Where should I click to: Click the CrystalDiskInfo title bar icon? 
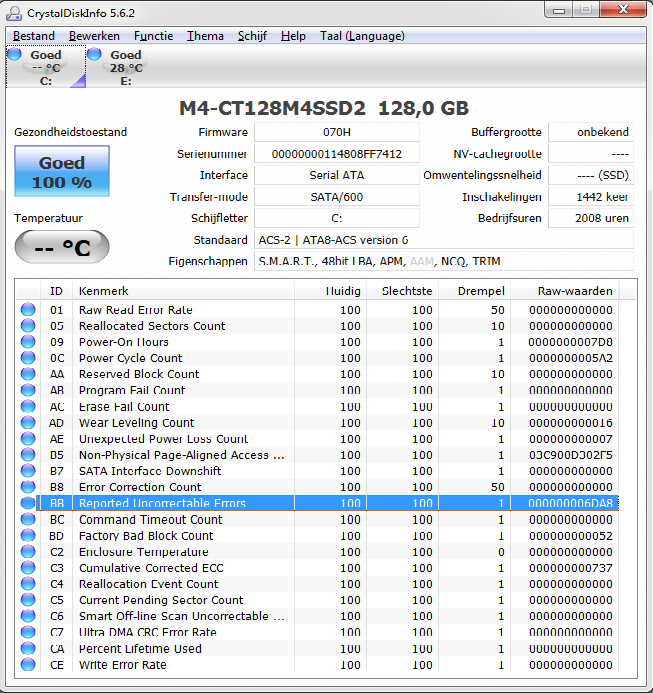pyautogui.click(x=13, y=13)
